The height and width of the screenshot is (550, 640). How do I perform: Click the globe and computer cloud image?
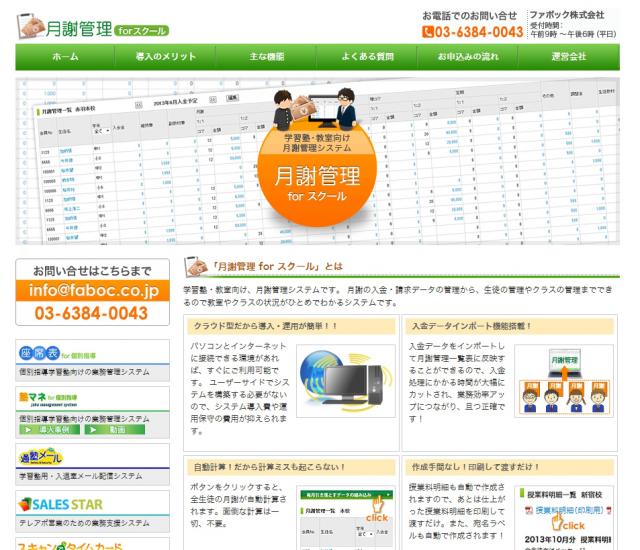click(x=346, y=381)
